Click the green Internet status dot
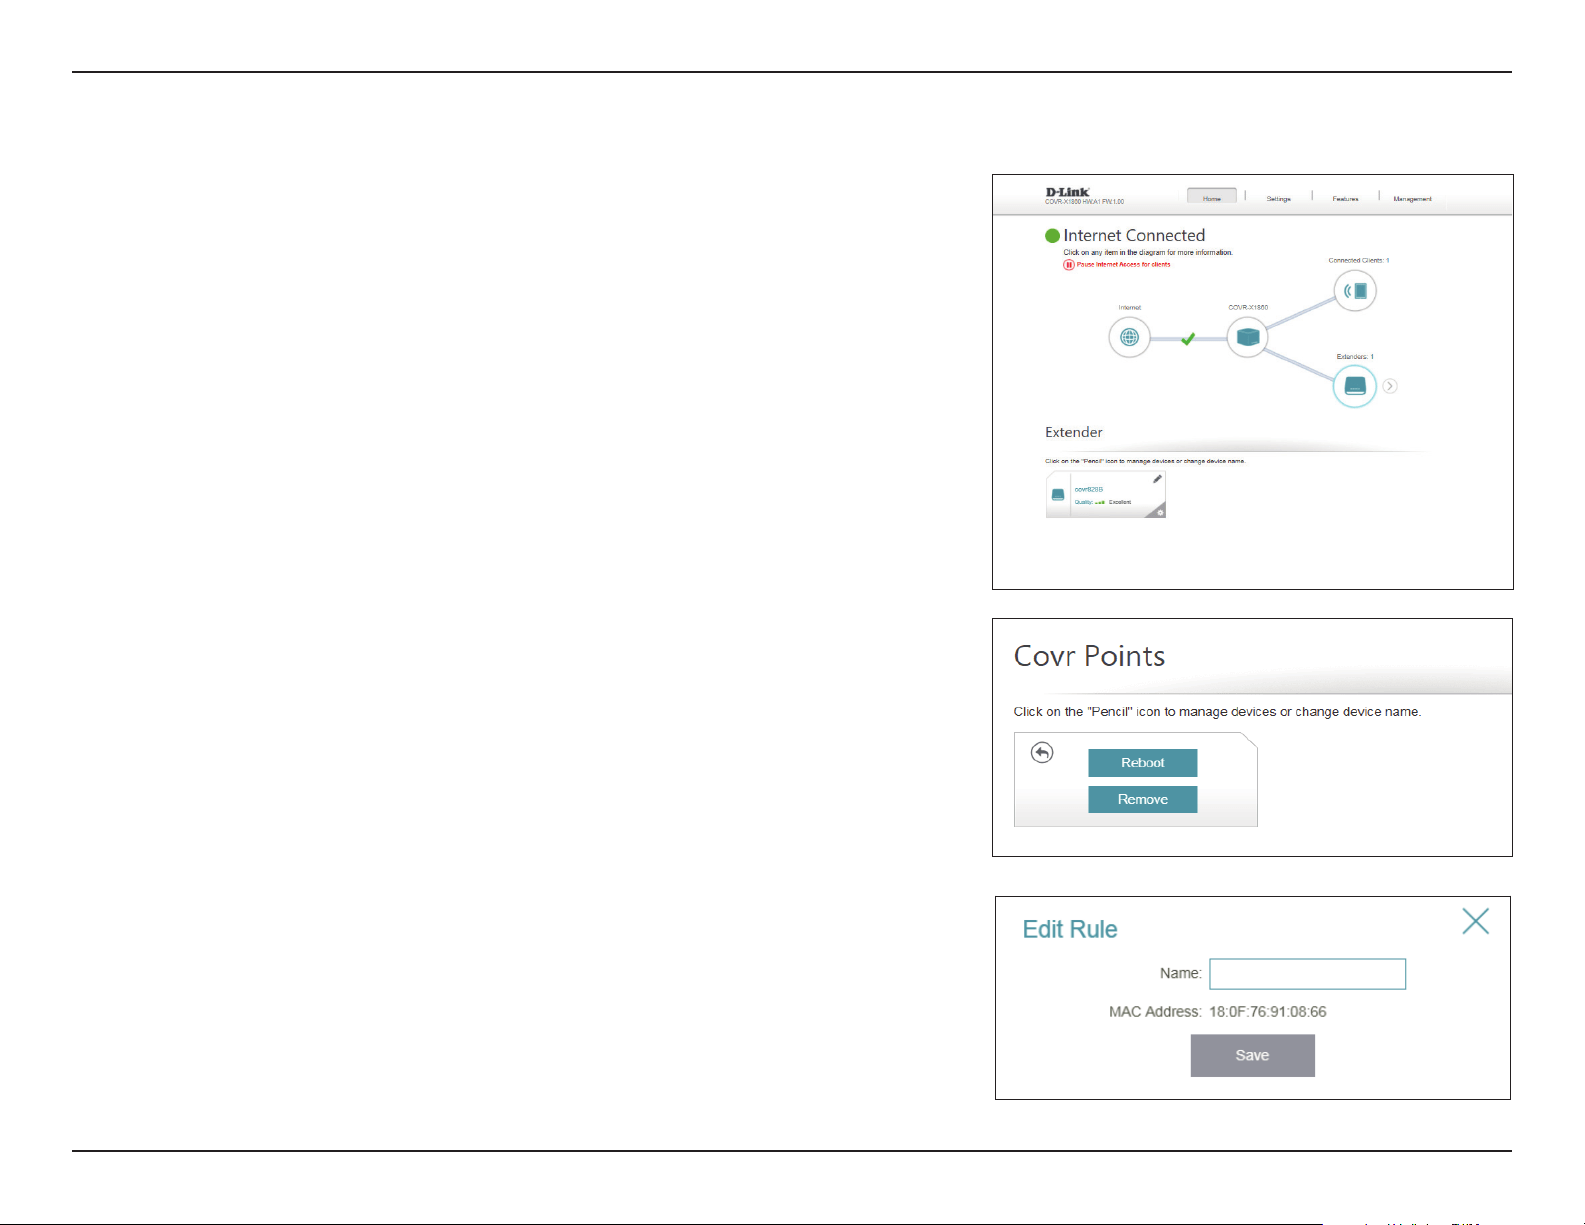Screen dimensions: 1585x1225 1052,236
